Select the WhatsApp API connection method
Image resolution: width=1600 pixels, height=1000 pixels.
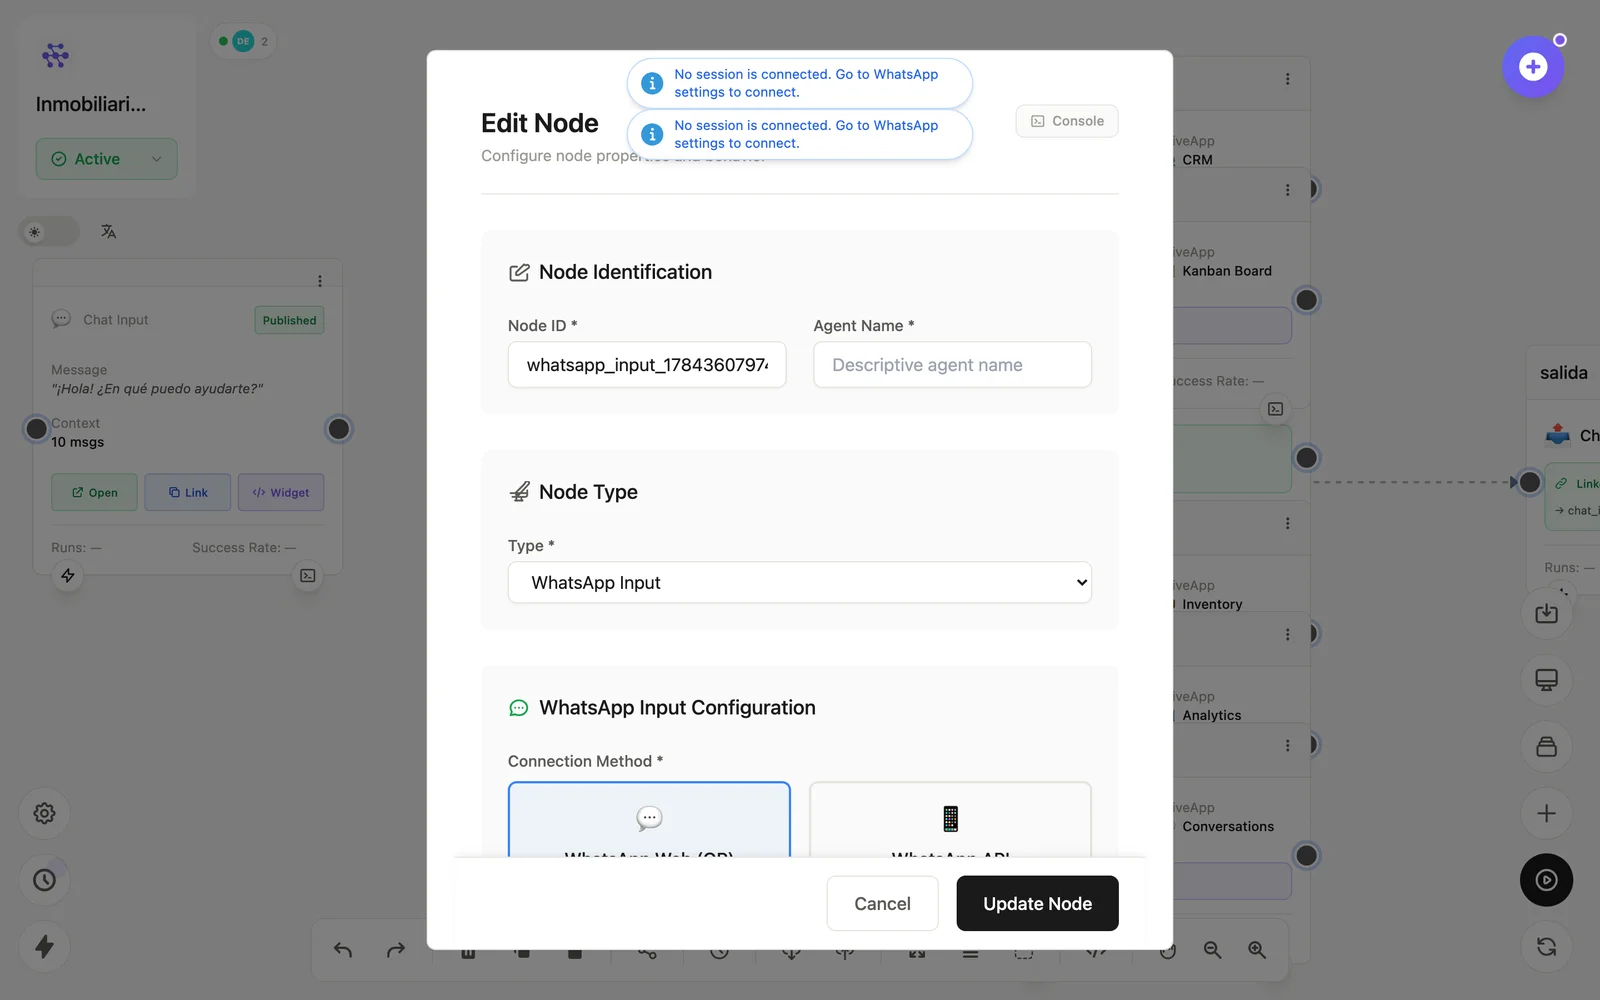pyautogui.click(x=950, y=820)
